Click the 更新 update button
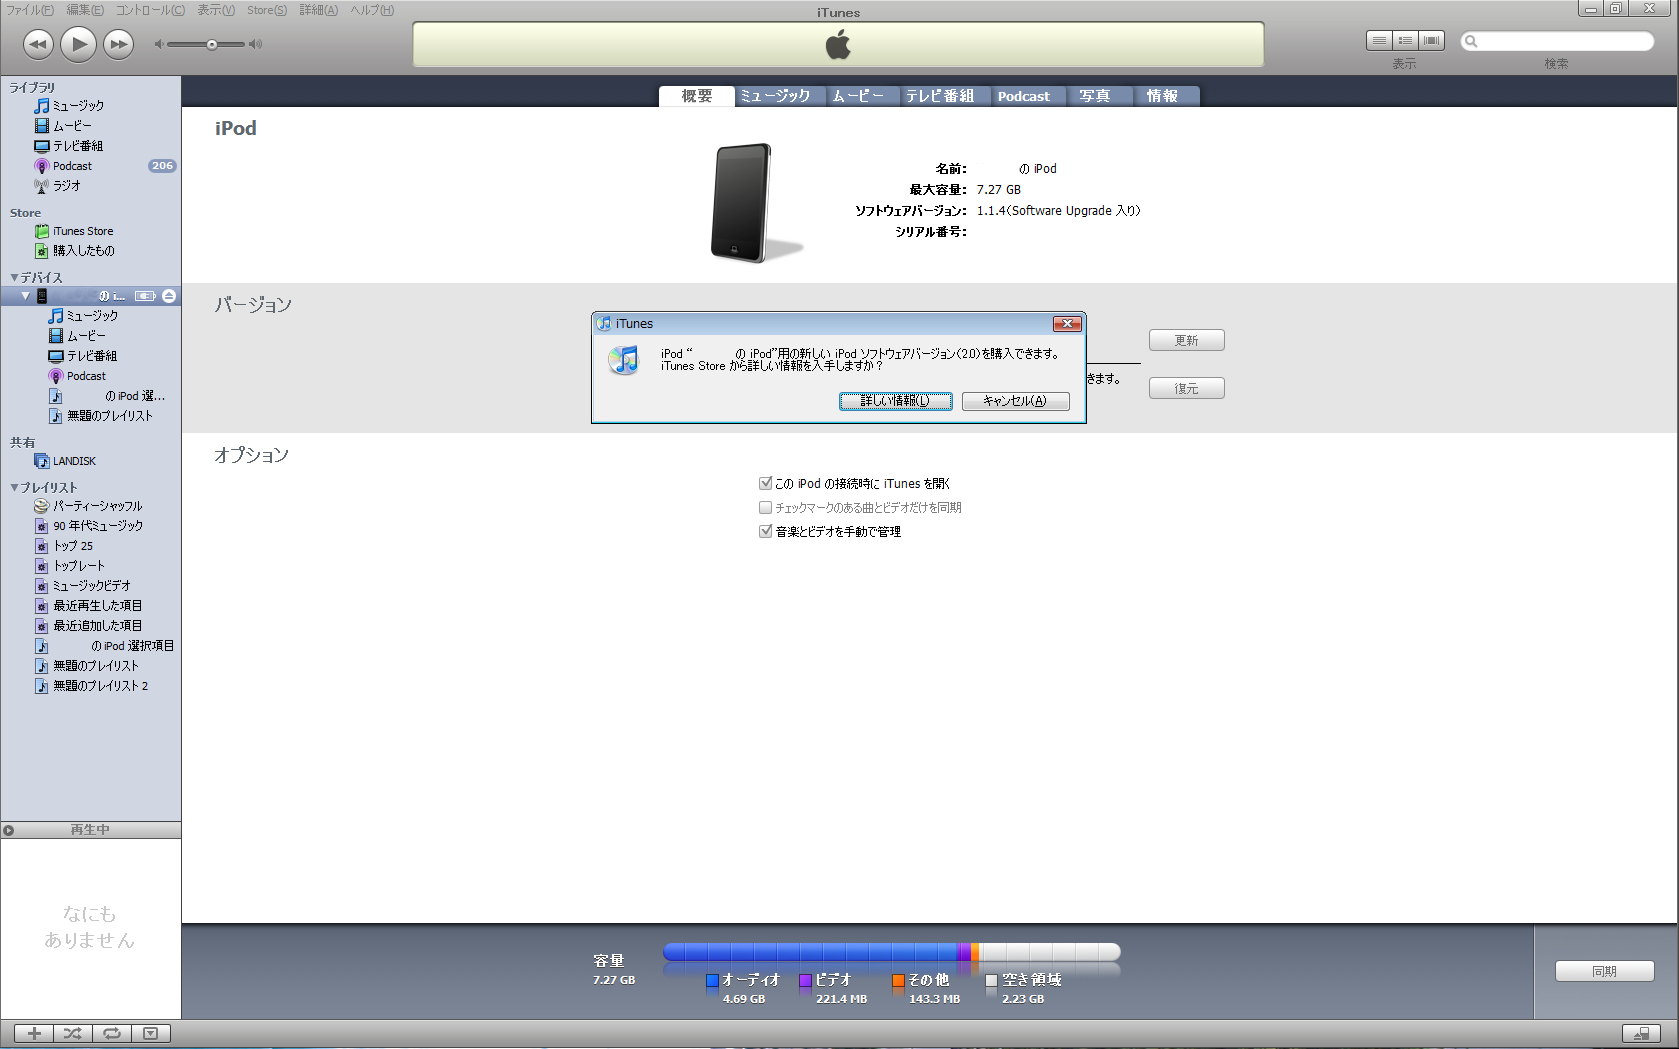Viewport: 1679px width, 1049px height. 1186,341
